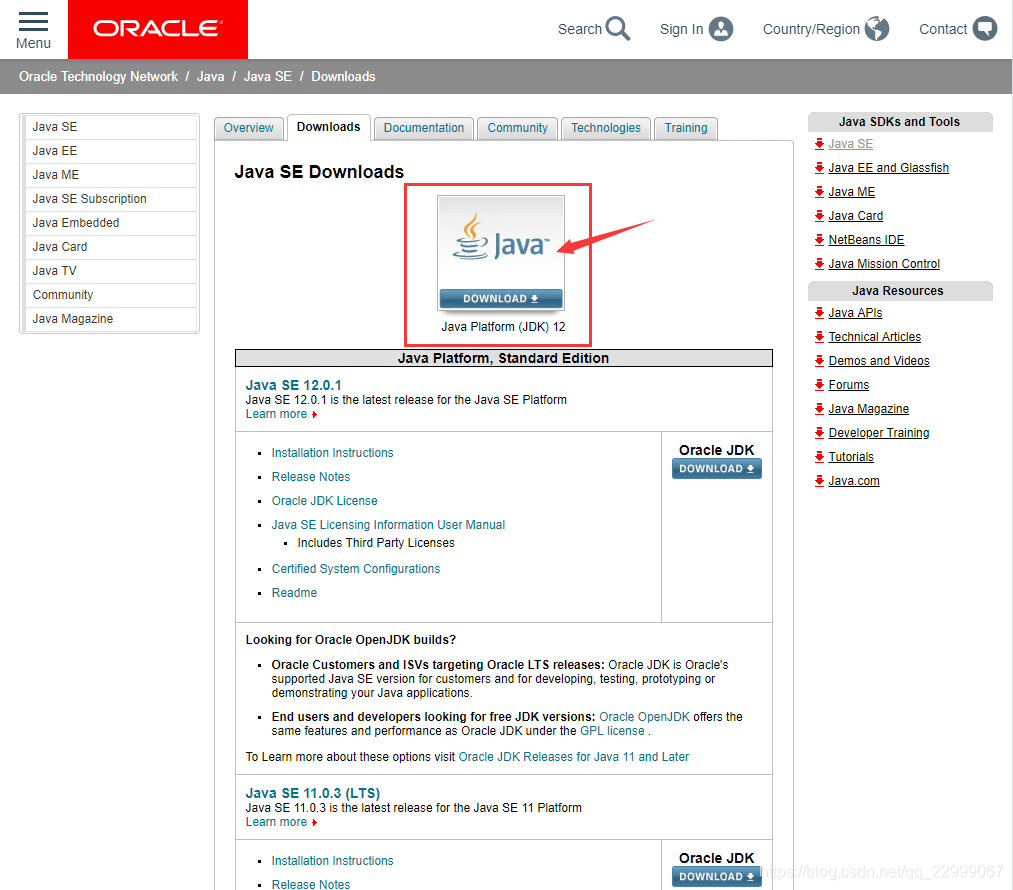Open Java SE Subscription in the sidebar

tap(110, 198)
